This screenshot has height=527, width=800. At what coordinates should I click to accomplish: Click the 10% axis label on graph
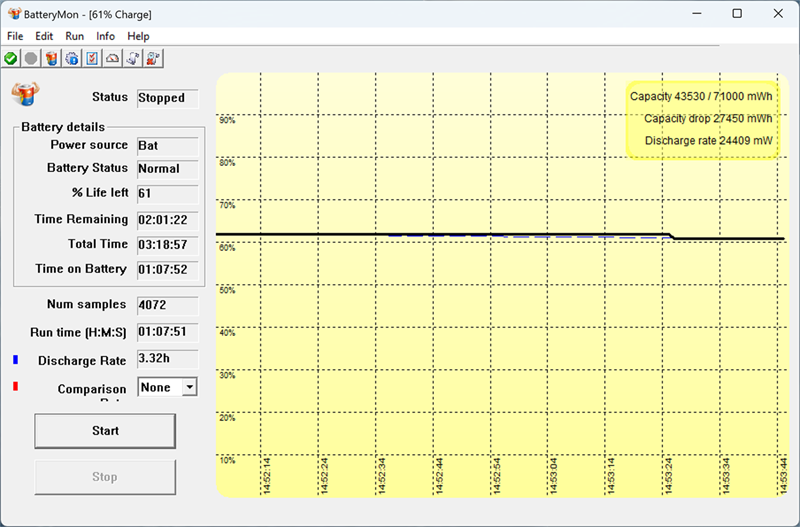coord(227,460)
